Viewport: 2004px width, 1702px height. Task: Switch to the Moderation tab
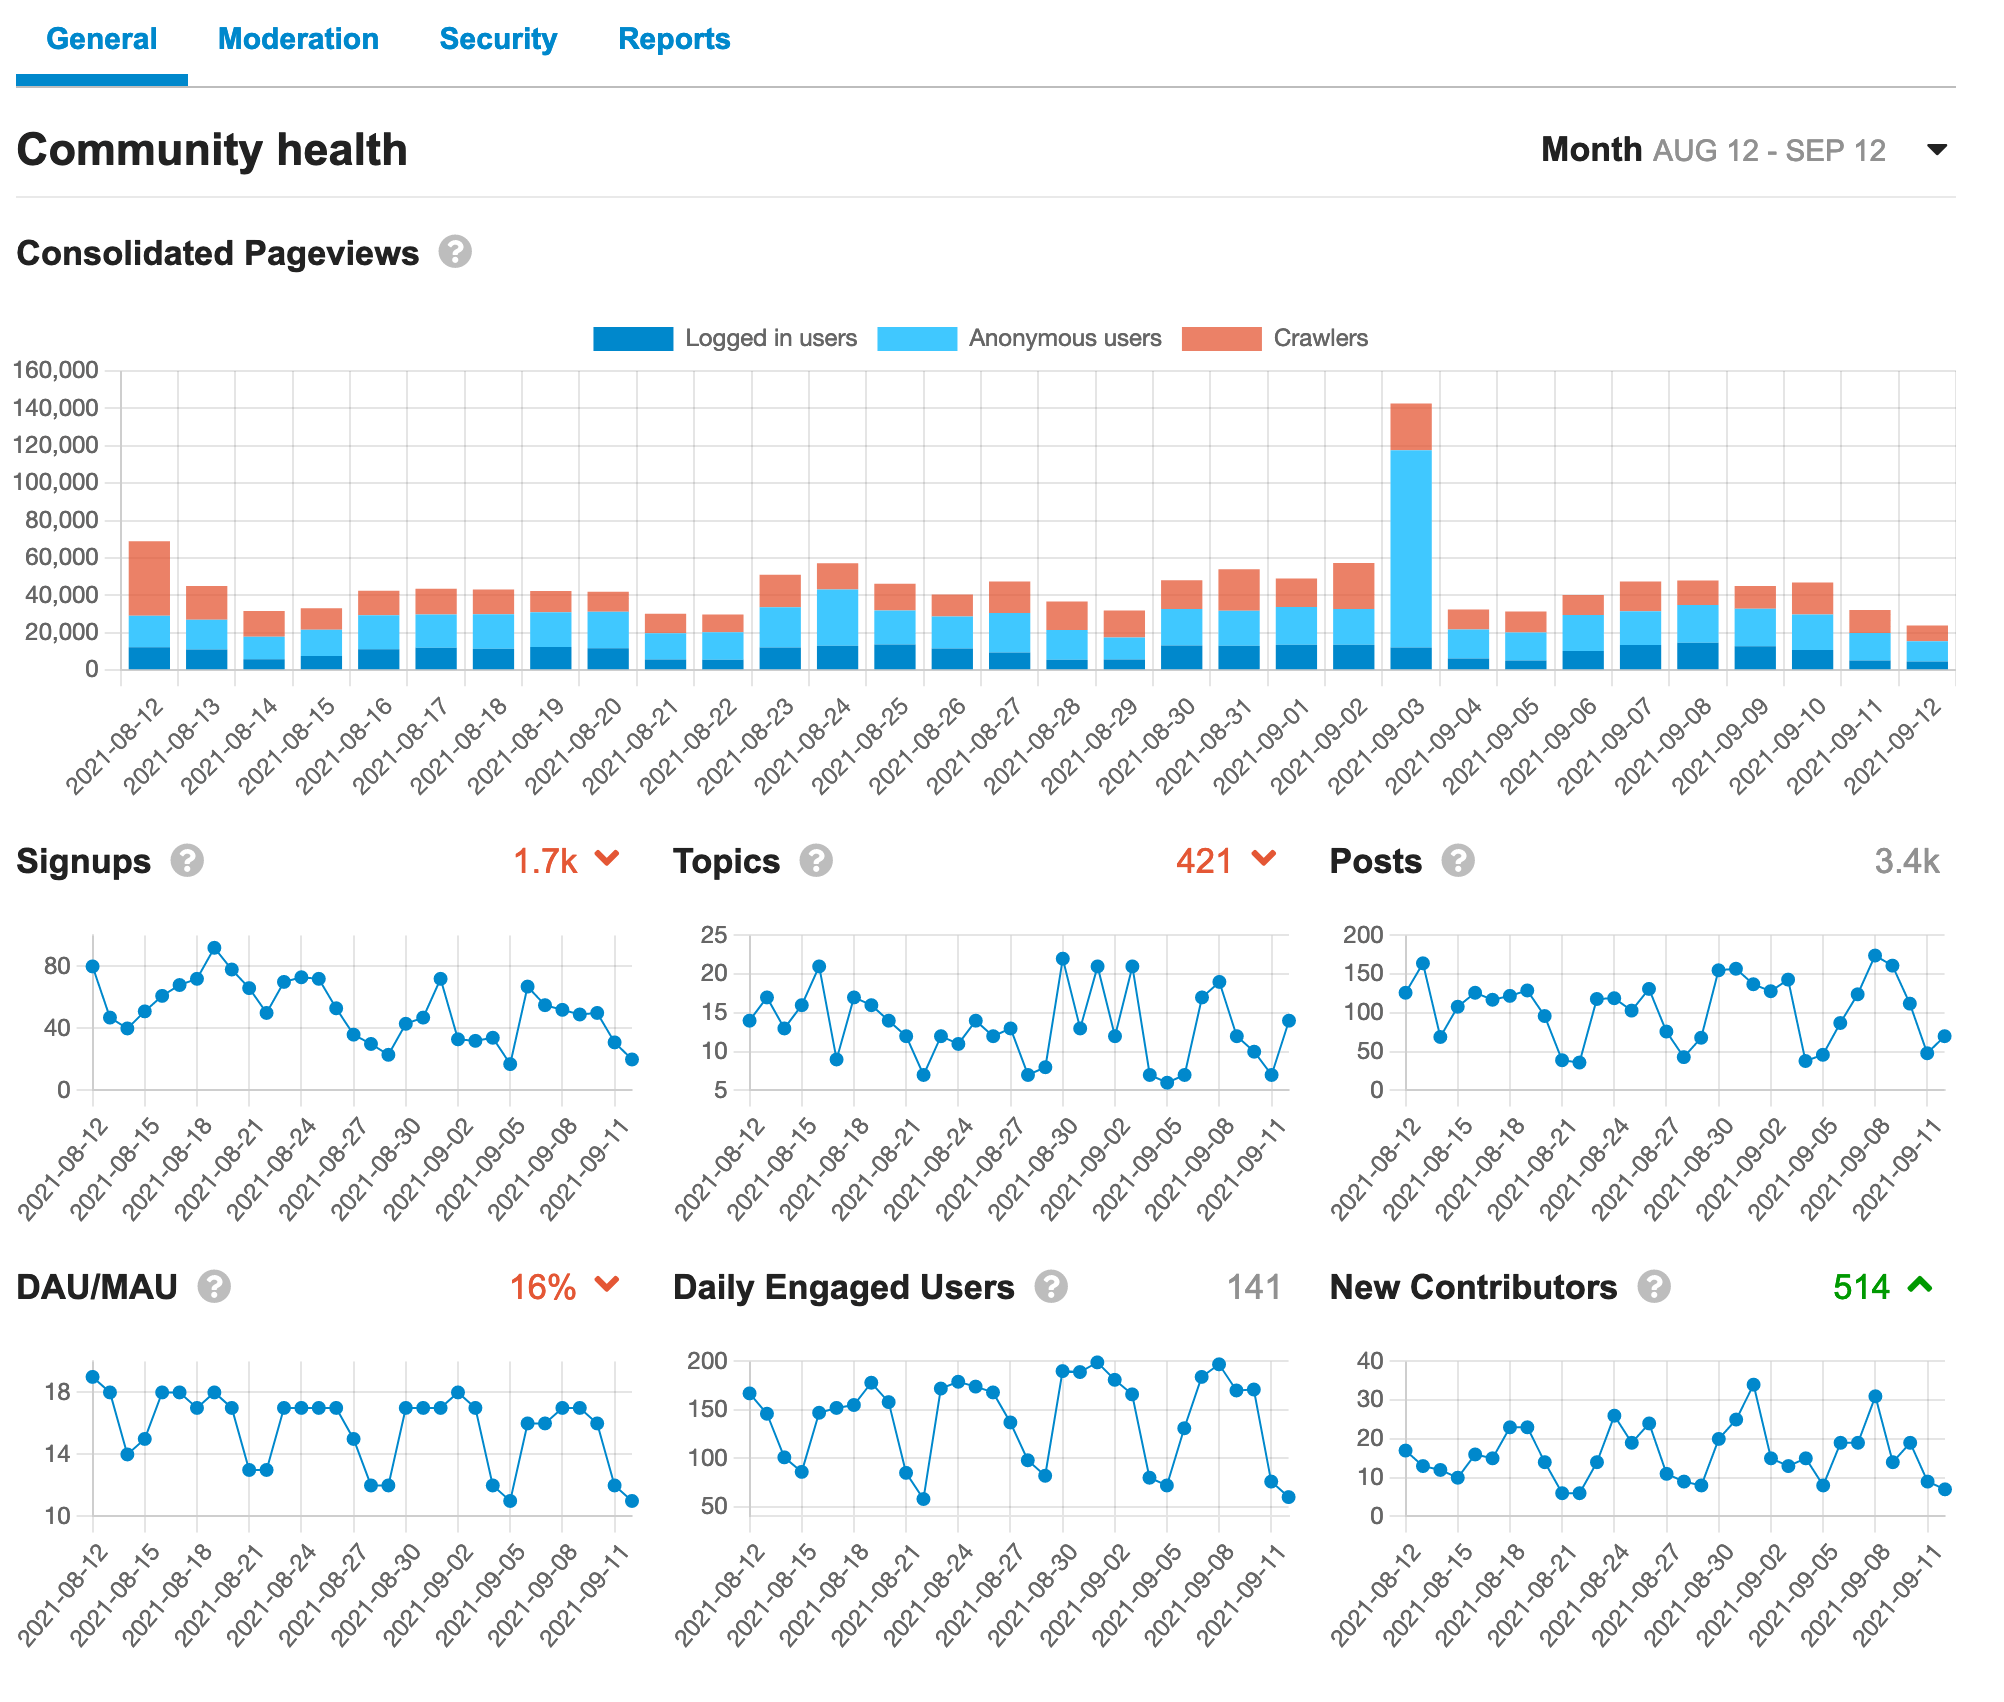point(298,39)
